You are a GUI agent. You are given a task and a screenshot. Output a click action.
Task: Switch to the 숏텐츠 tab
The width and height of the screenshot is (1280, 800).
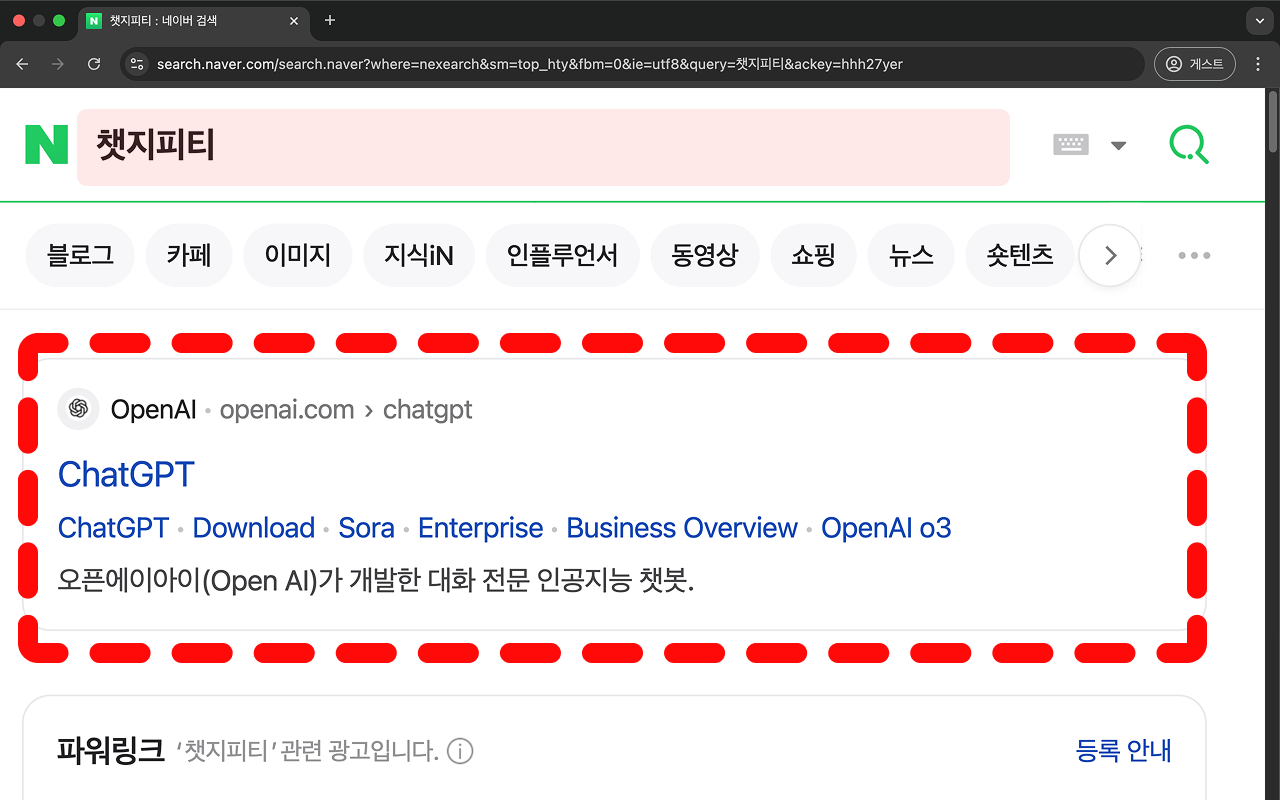[1020, 256]
